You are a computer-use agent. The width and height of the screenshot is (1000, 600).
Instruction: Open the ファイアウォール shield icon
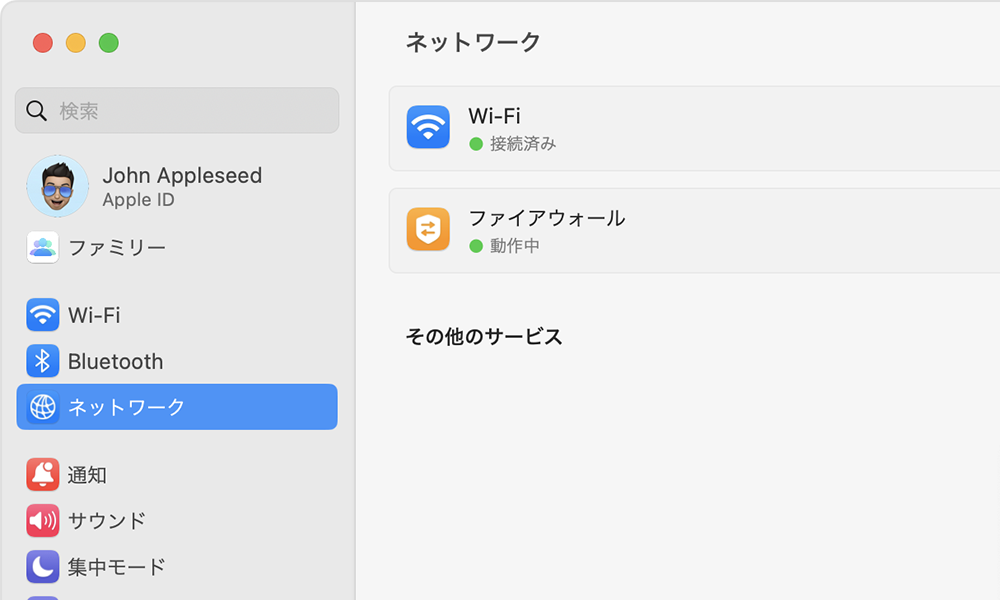[428, 231]
